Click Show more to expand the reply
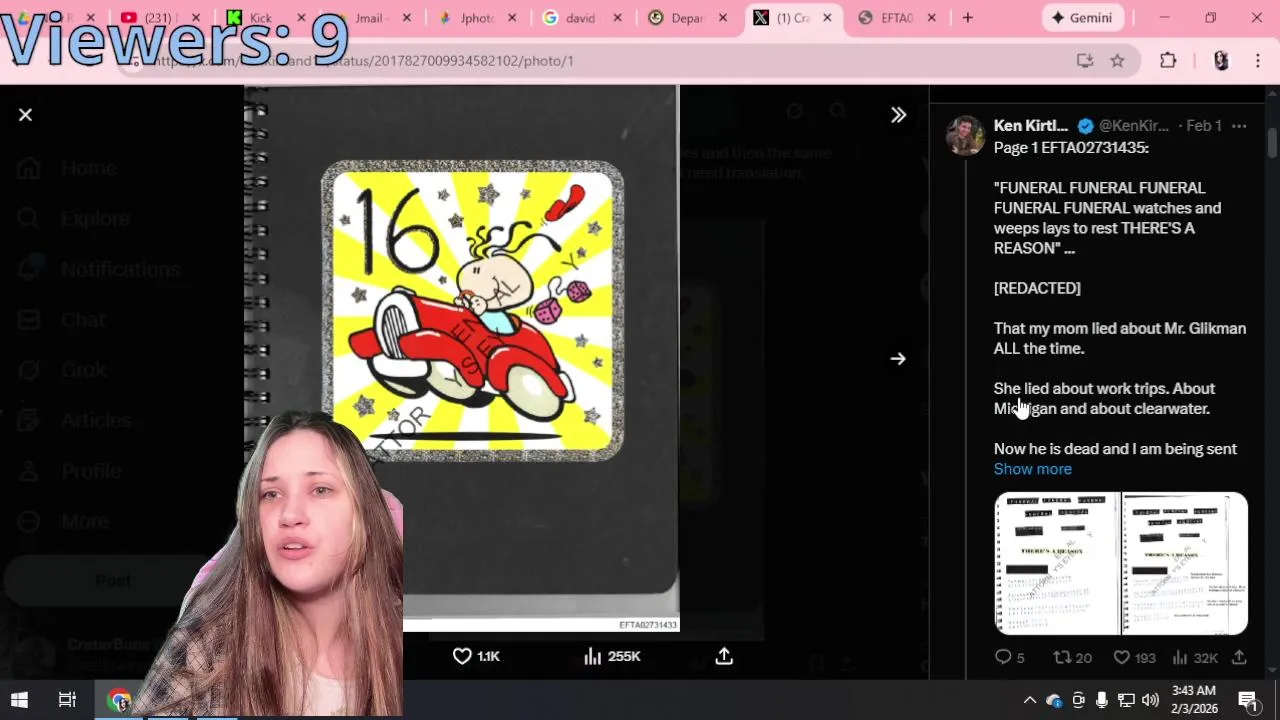Image resolution: width=1280 pixels, height=720 pixels. pyautogui.click(x=1032, y=469)
